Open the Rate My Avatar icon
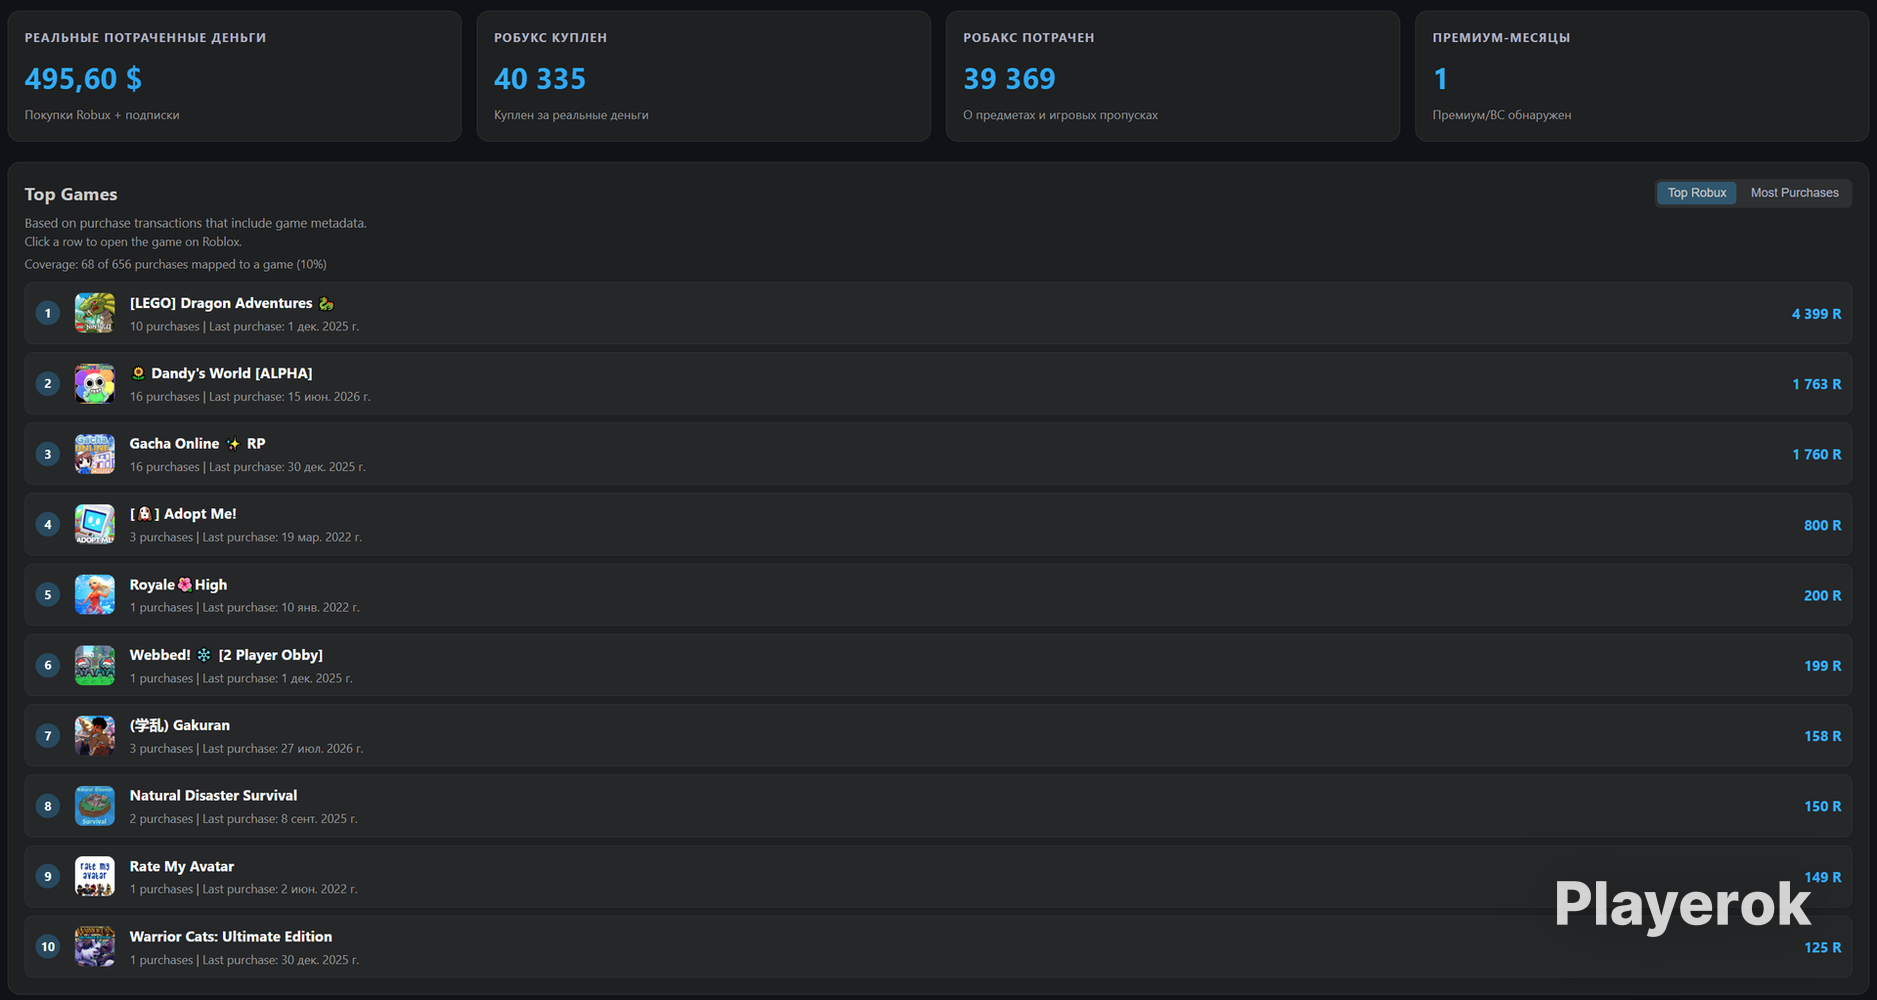 95,876
